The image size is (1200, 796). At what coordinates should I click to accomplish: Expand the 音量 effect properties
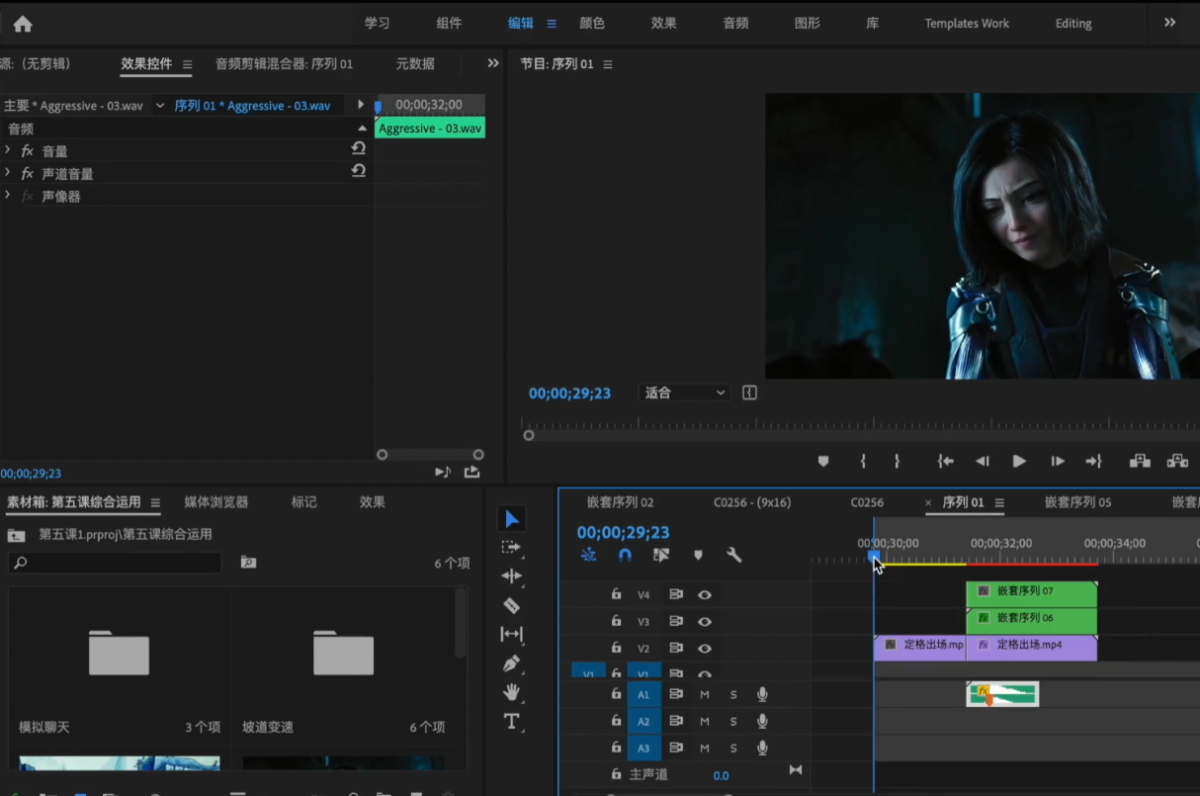coord(8,150)
